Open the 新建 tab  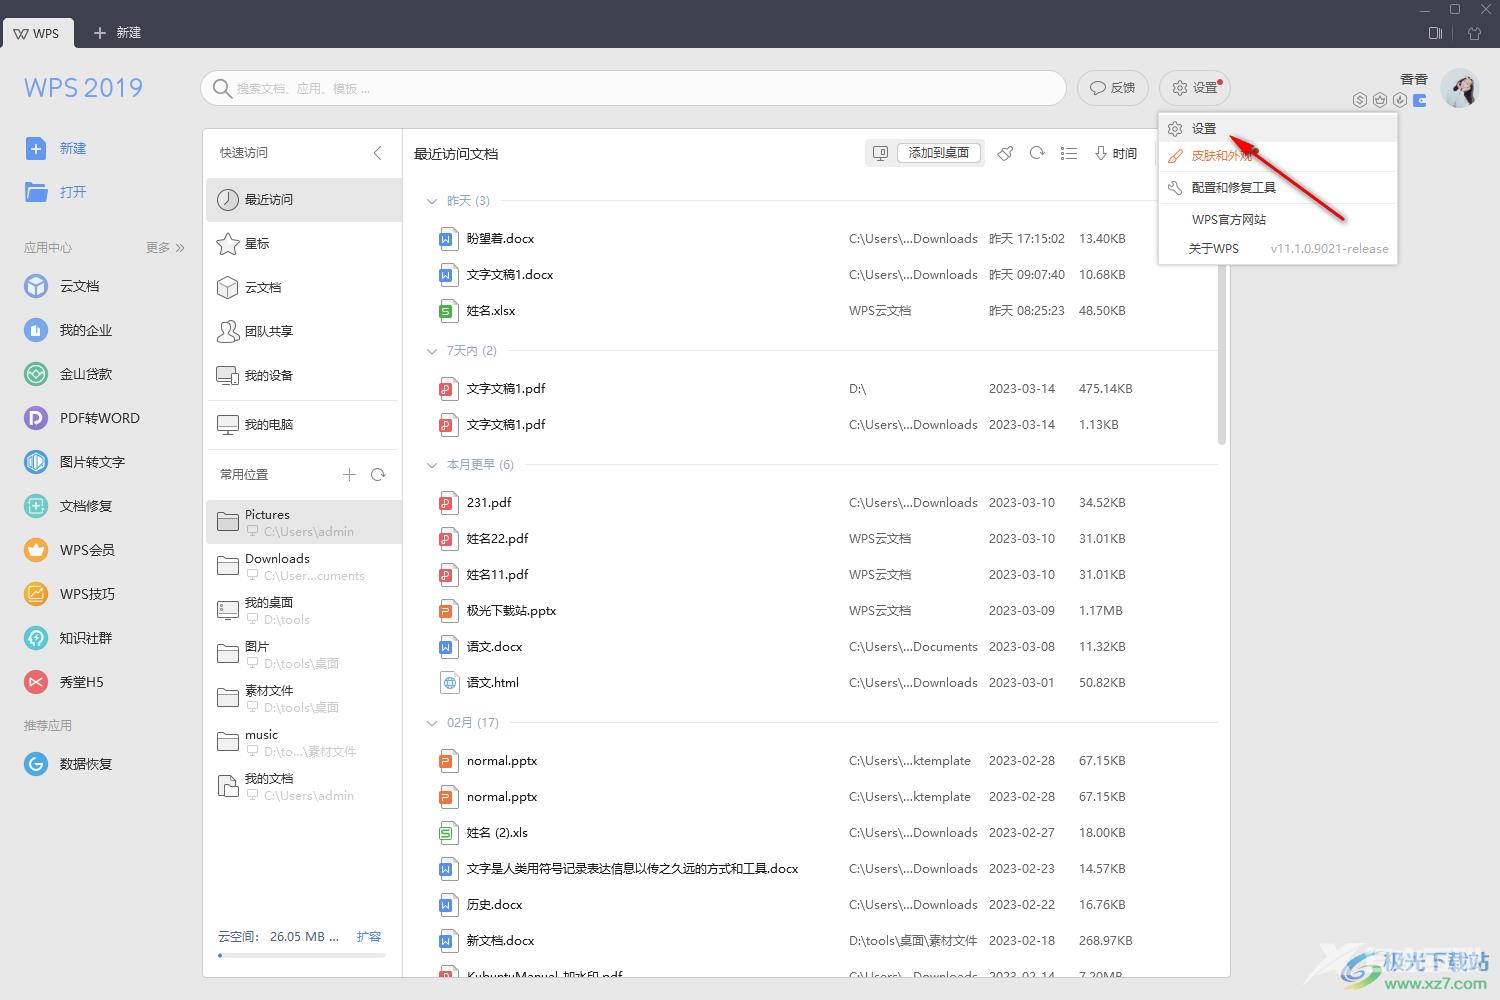[118, 33]
